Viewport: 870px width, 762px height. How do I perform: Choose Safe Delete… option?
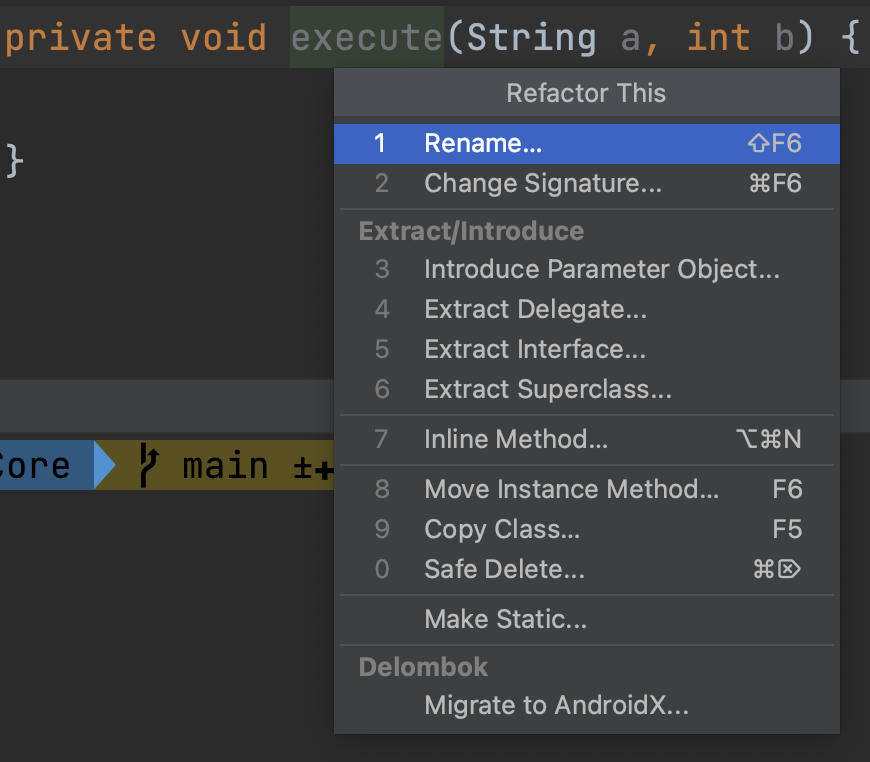(x=586, y=569)
